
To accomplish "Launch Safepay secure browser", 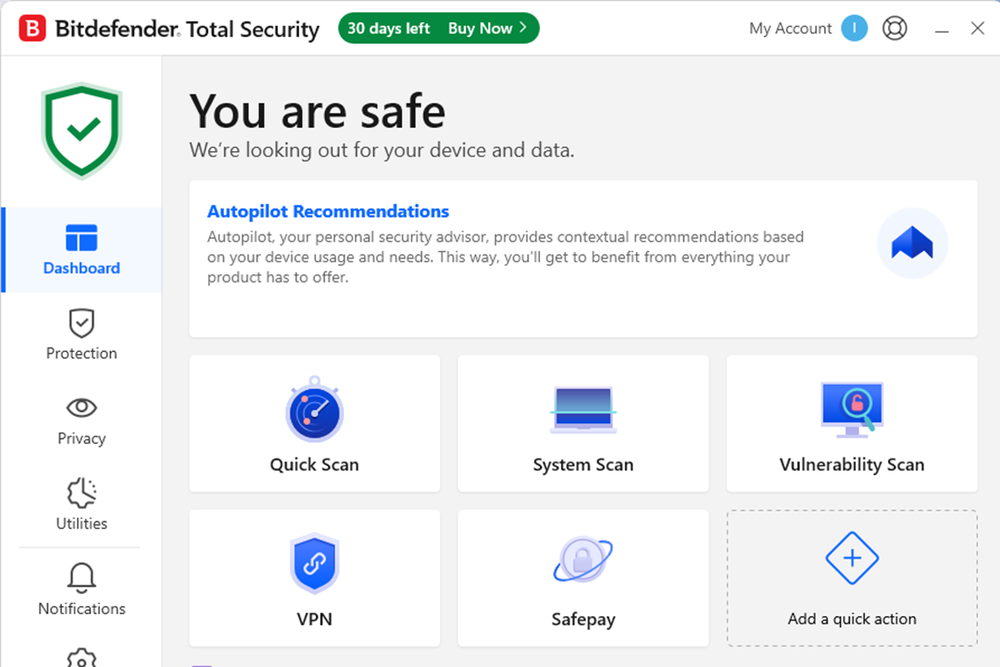I will tap(583, 578).
